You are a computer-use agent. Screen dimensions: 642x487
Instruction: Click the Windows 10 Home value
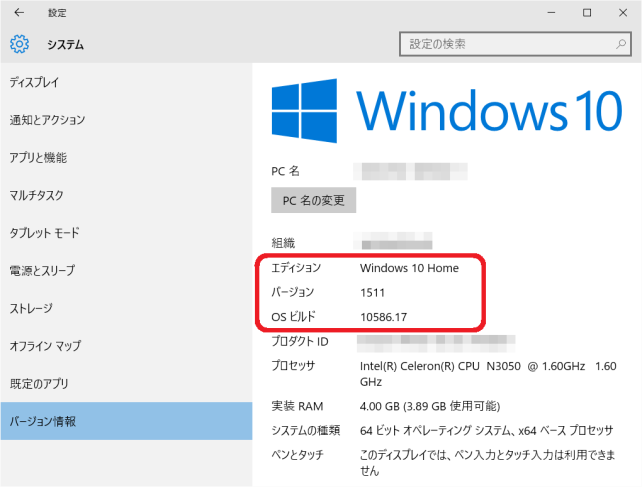pos(409,268)
